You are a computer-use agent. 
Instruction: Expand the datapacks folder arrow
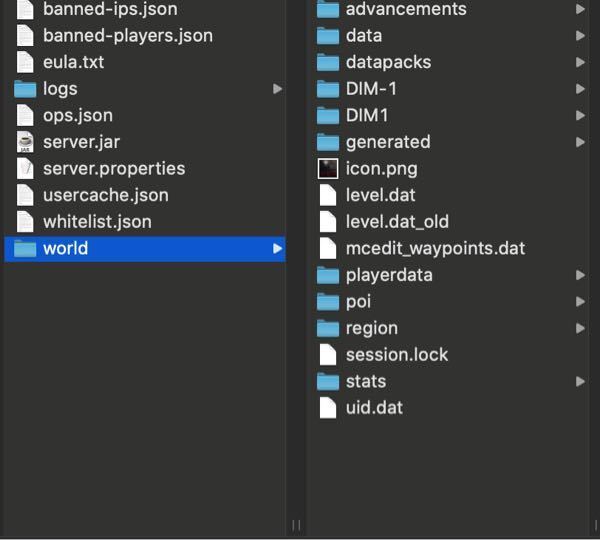click(x=580, y=62)
